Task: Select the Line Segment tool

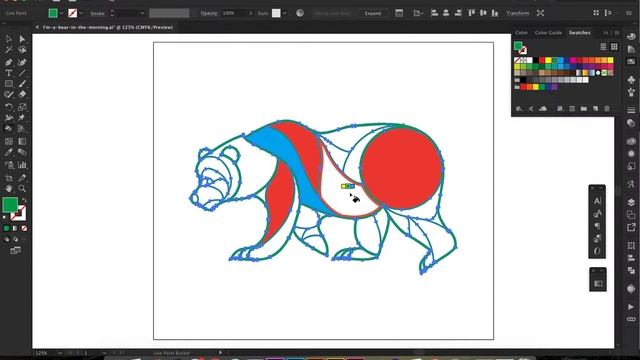Action: (x=22, y=73)
